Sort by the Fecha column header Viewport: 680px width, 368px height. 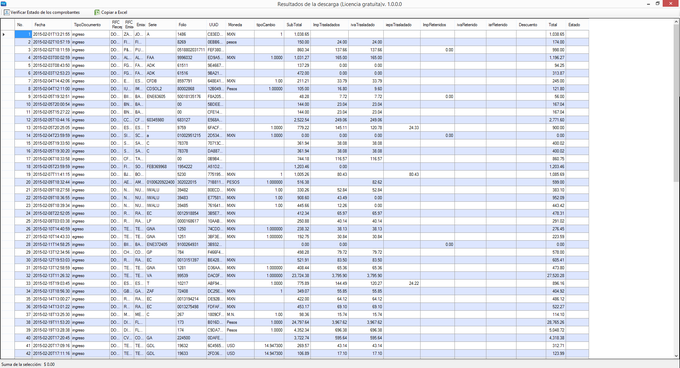click(x=52, y=25)
